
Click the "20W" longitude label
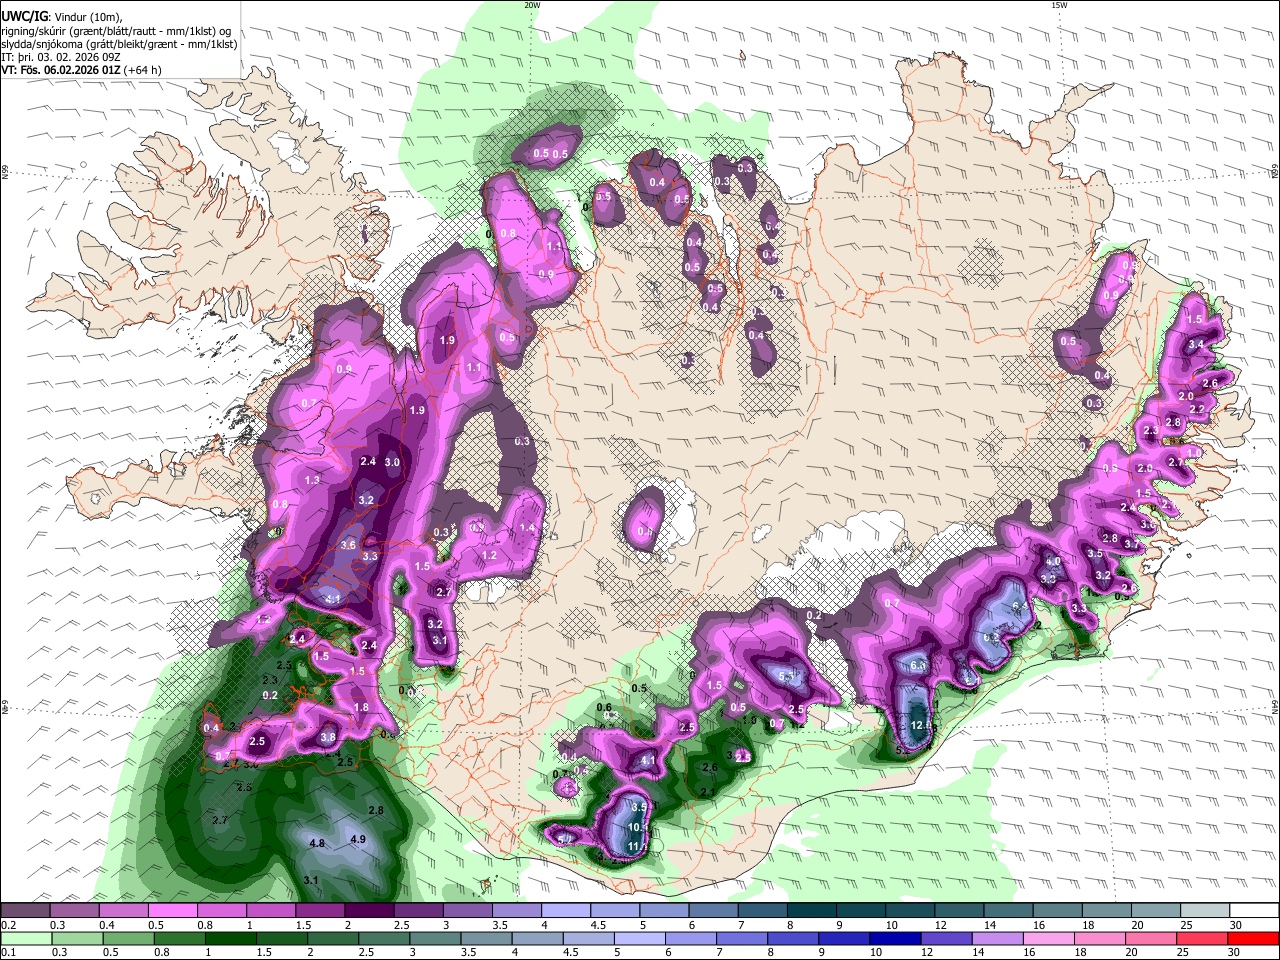click(532, 5)
